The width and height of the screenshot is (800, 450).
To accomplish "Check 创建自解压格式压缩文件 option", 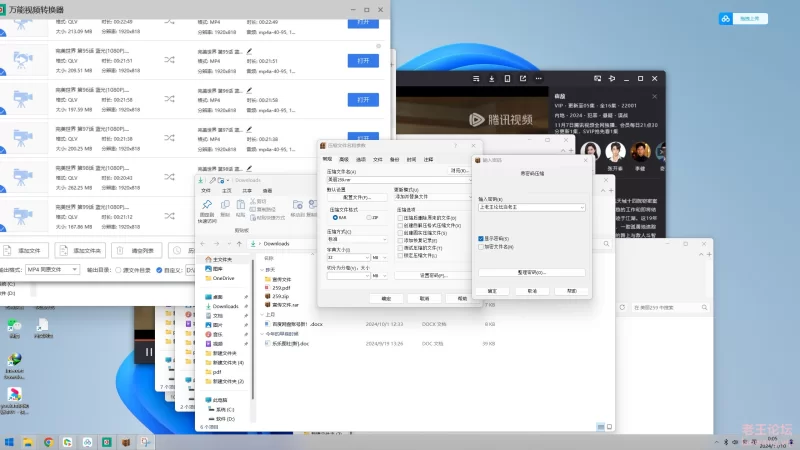I will coord(400,226).
